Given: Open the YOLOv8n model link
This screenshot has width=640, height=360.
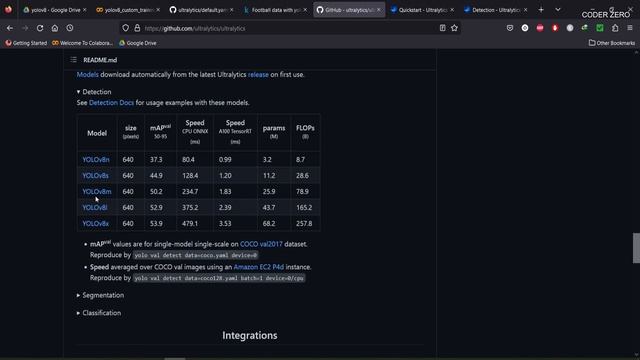Looking at the screenshot, I should coord(96,160).
